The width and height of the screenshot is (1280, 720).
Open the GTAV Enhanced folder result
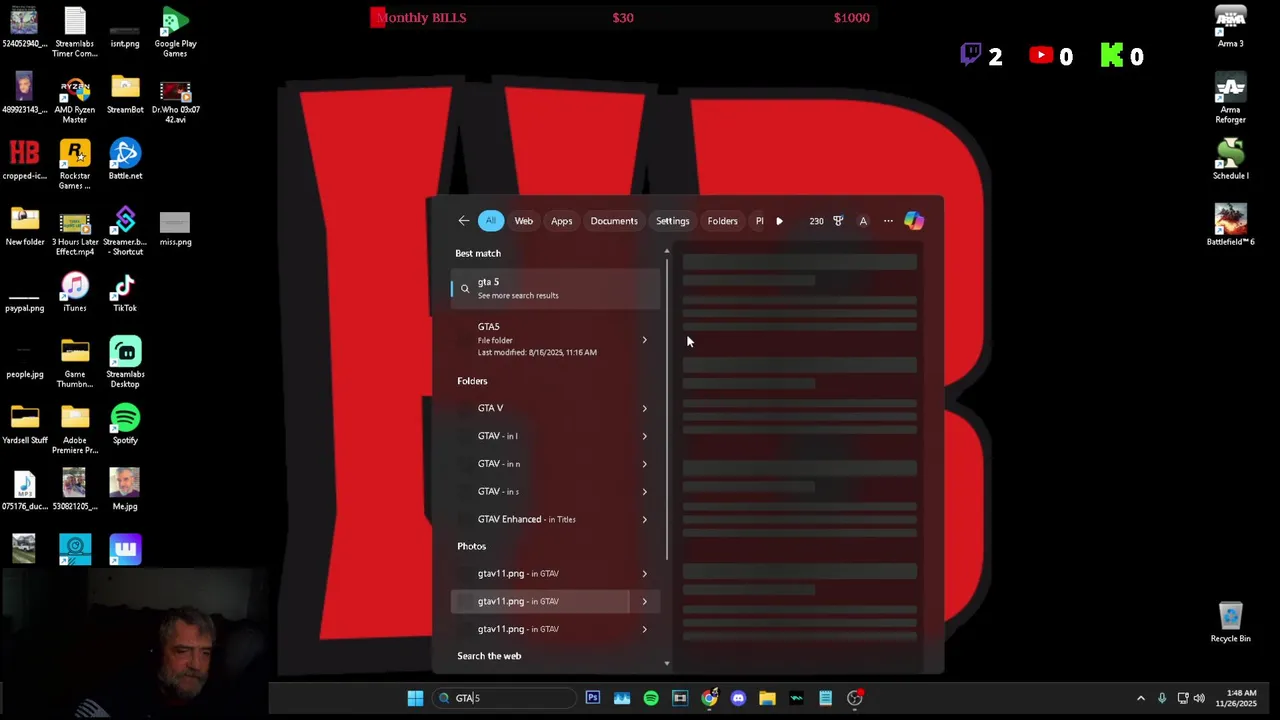541,519
